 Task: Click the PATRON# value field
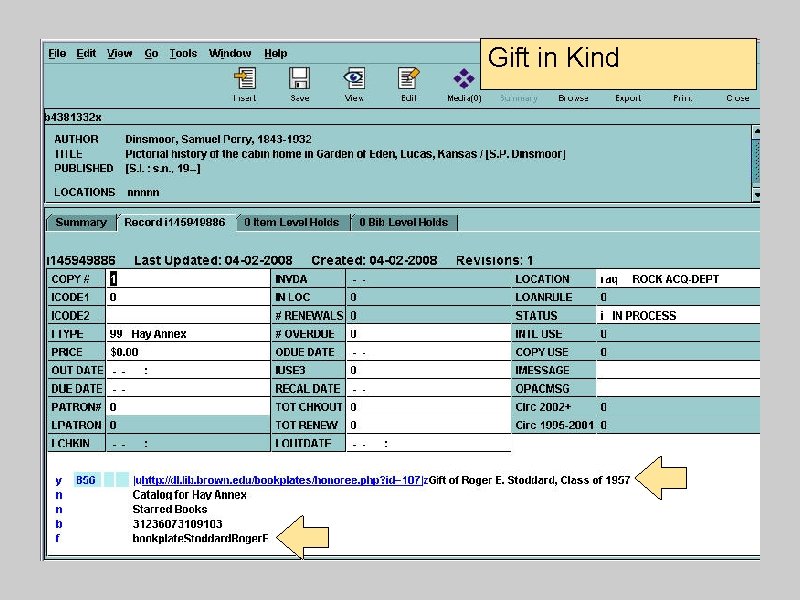click(188, 407)
